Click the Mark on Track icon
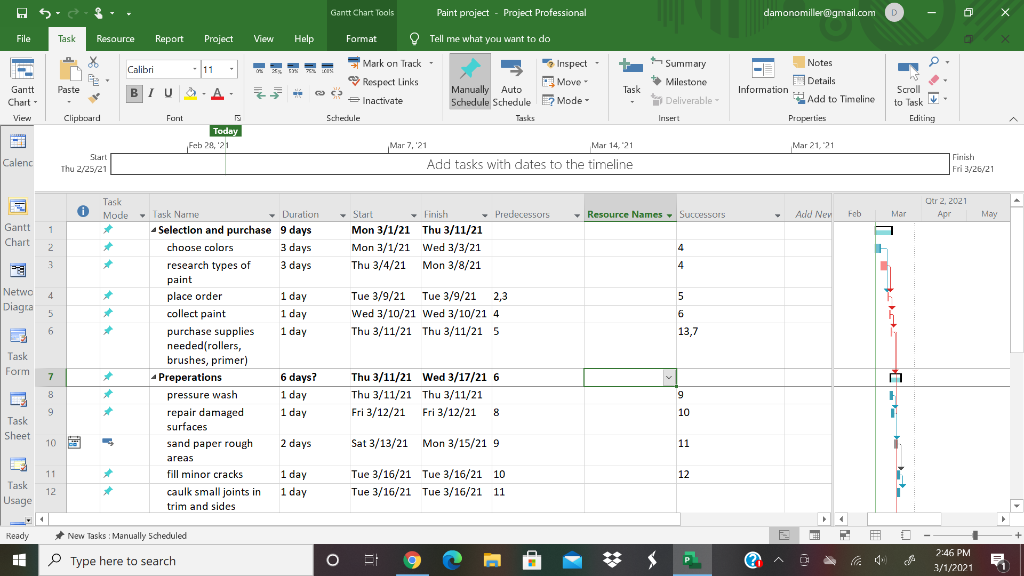 [x=357, y=62]
